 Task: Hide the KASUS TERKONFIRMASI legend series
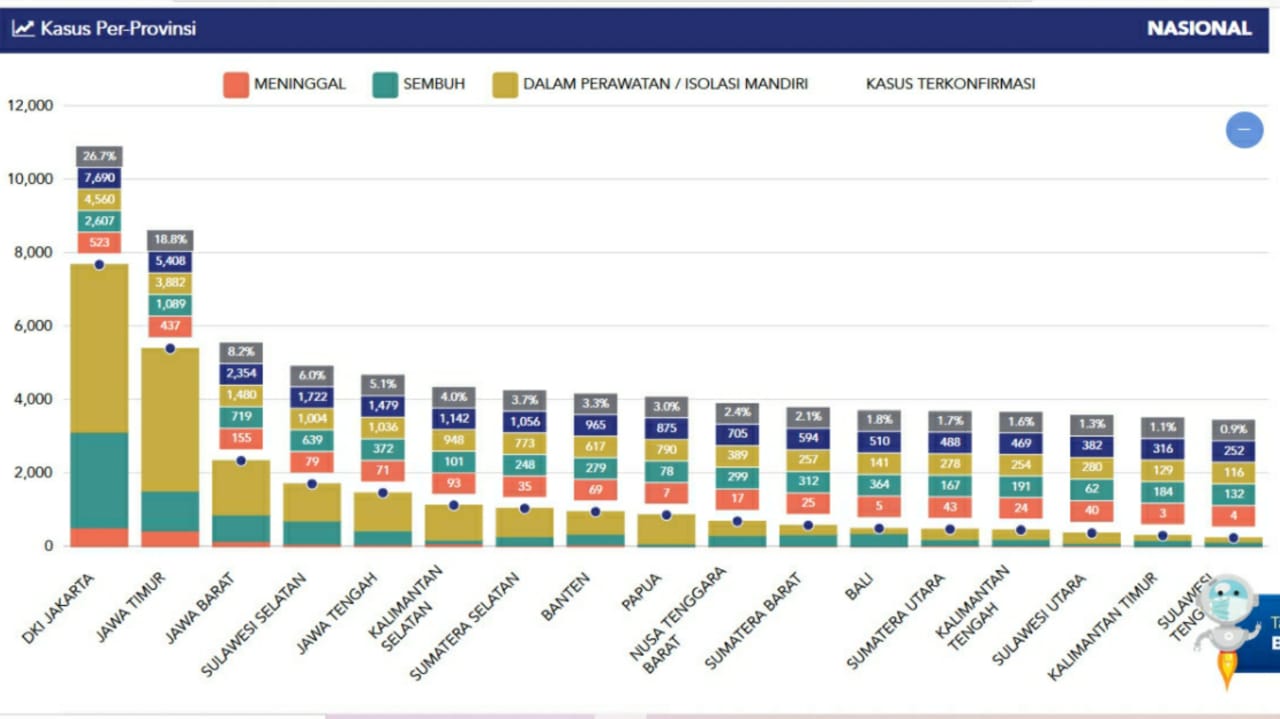click(x=950, y=85)
